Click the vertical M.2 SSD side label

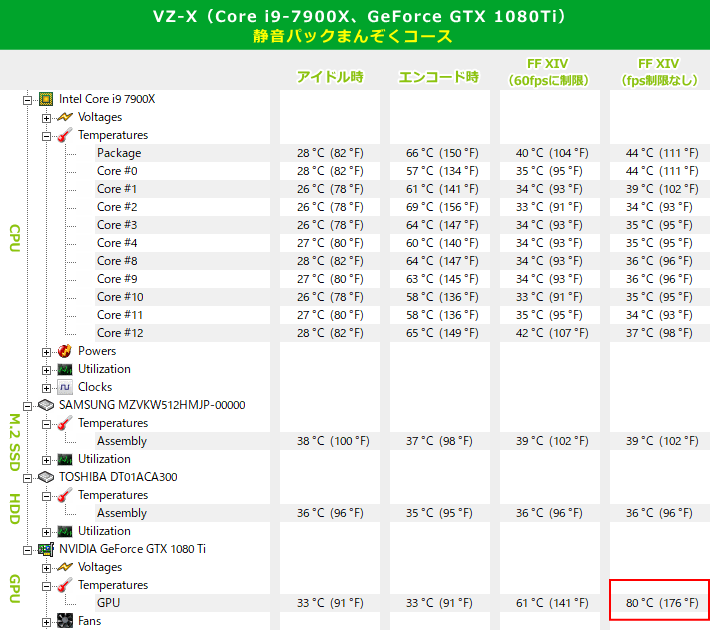tap(15, 442)
